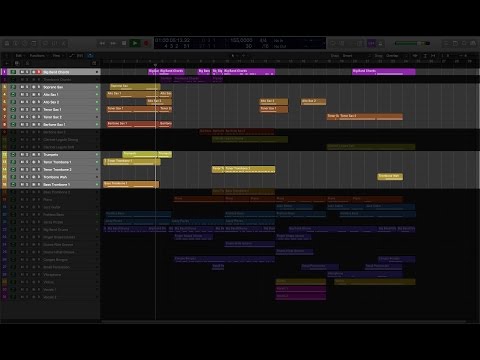Mute the Big Band Chords track
This screenshot has height=360, width=480.
(23, 72)
